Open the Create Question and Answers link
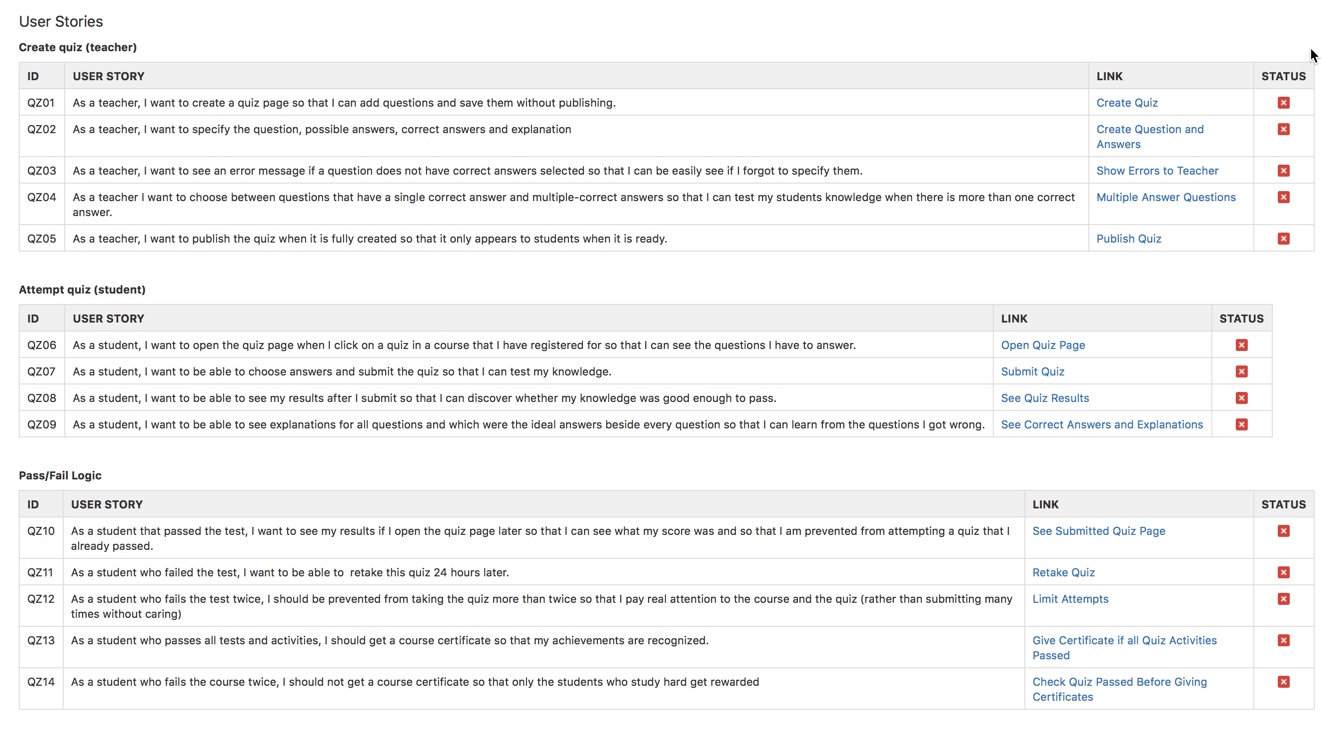The height and width of the screenshot is (730, 1324). pyautogui.click(x=1149, y=135)
